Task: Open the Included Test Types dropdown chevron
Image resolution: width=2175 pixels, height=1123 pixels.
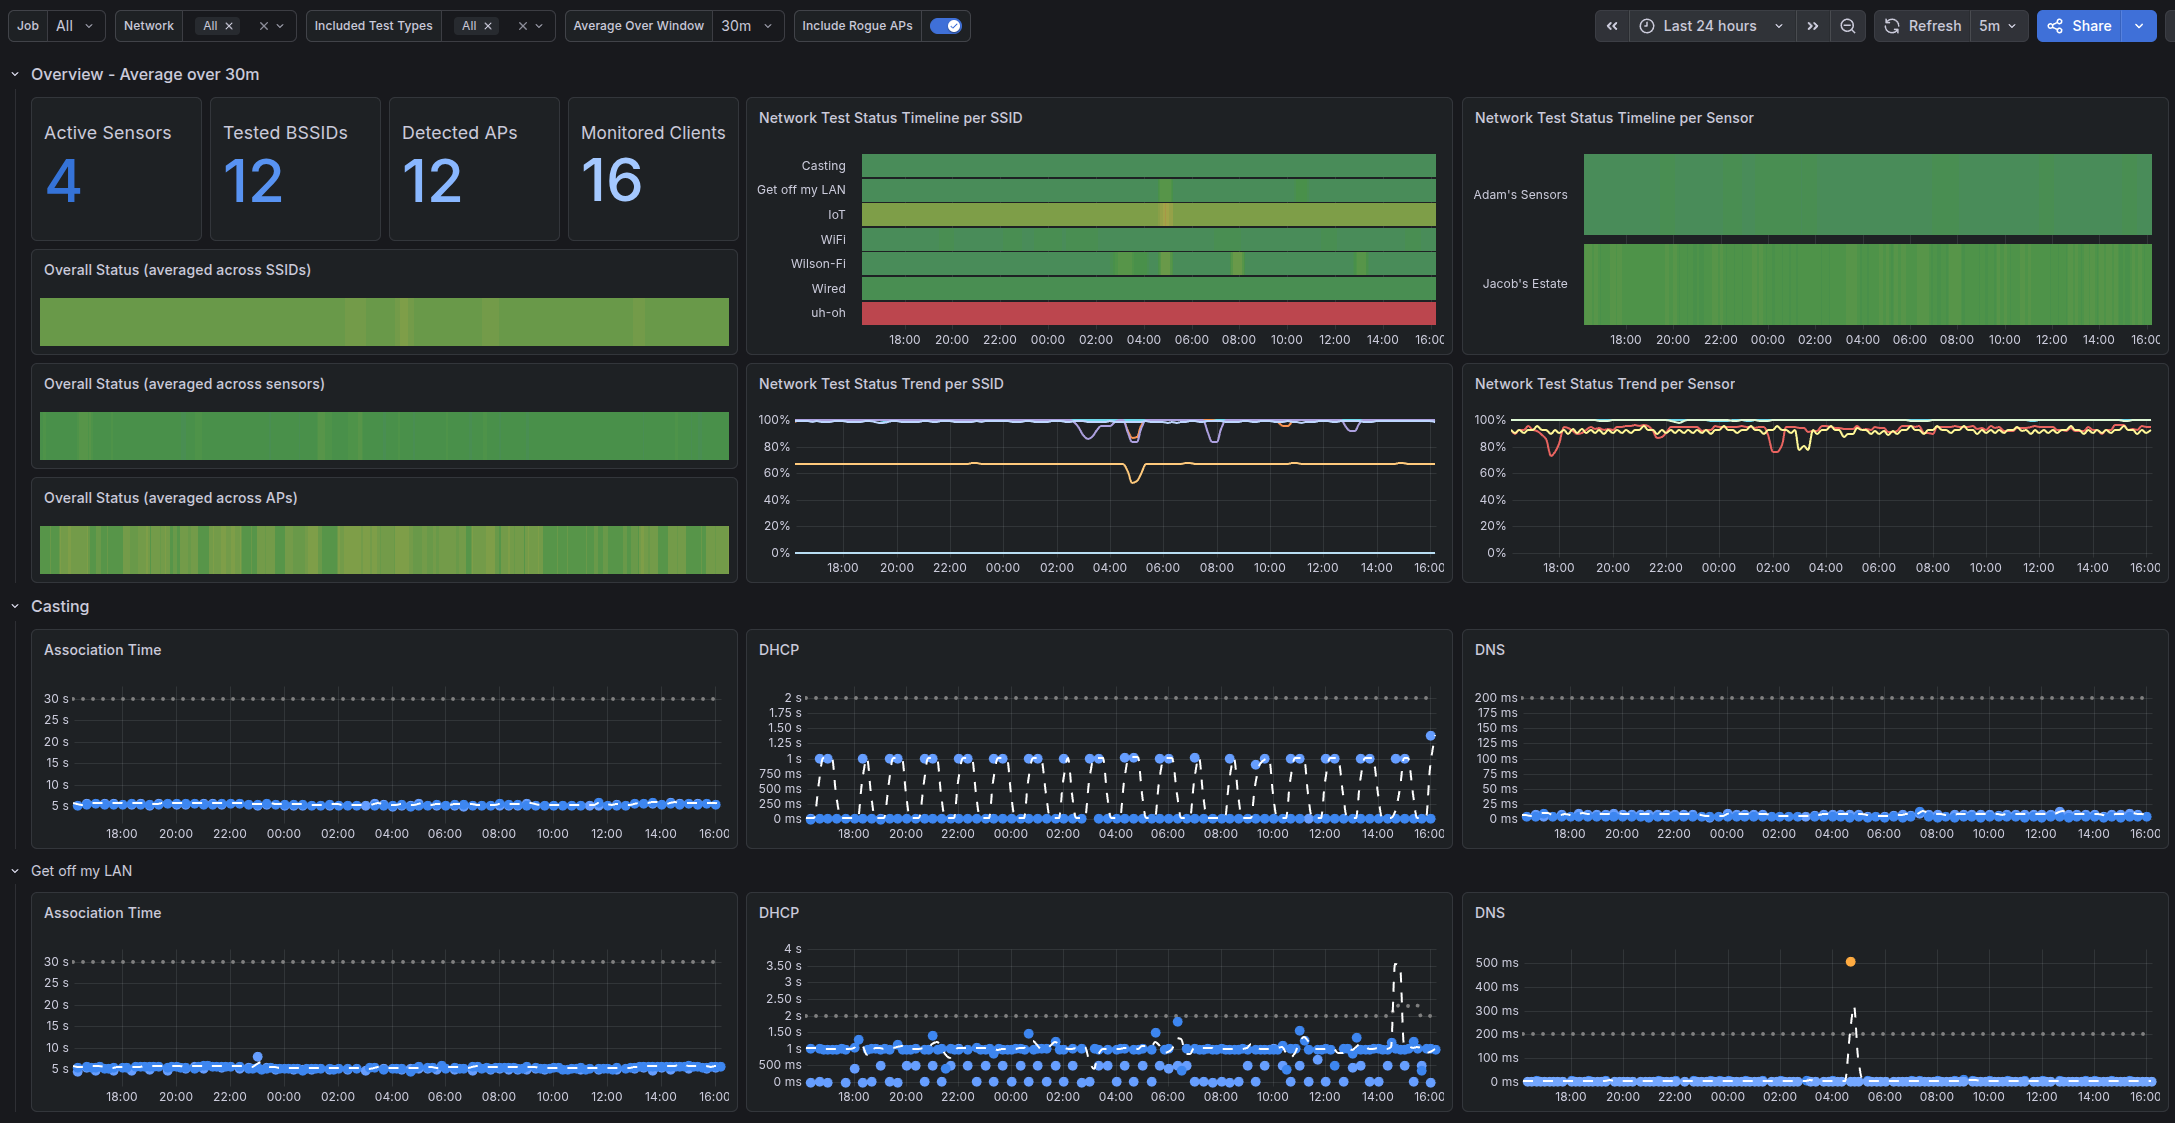Action: click(539, 26)
